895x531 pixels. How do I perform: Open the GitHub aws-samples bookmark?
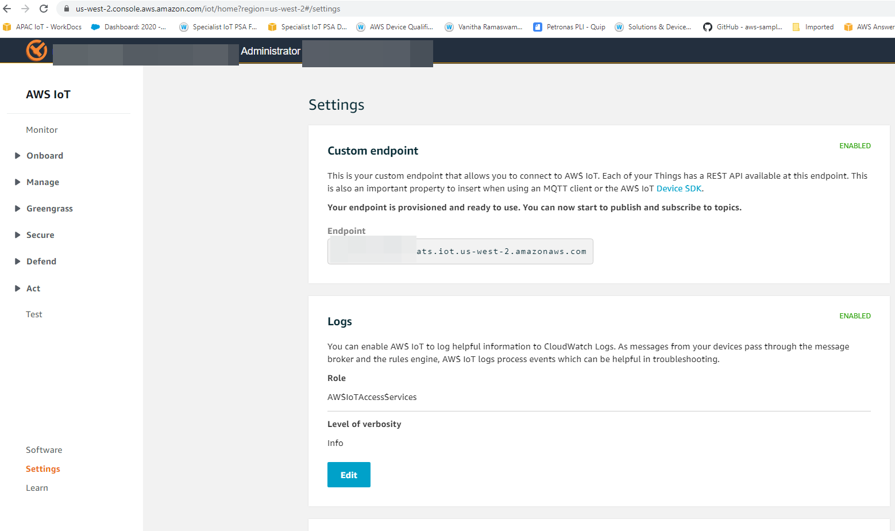point(742,27)
